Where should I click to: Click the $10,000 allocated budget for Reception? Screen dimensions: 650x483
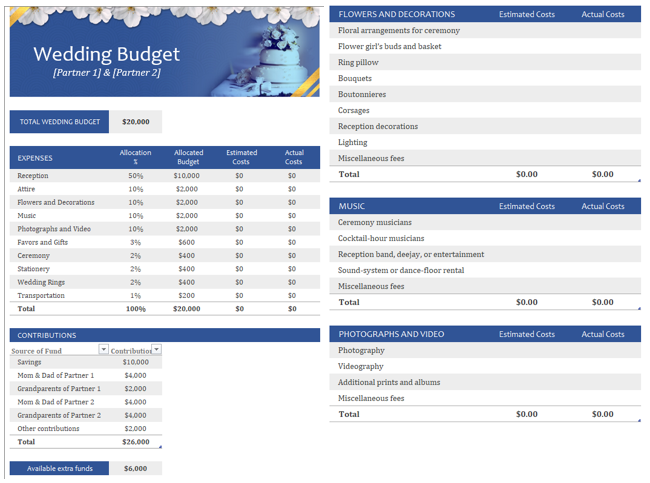187,175
